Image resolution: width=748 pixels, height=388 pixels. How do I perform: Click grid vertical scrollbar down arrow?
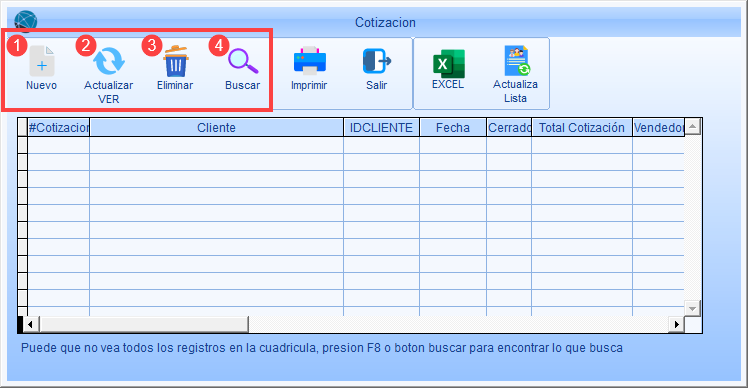click(693, 308)
